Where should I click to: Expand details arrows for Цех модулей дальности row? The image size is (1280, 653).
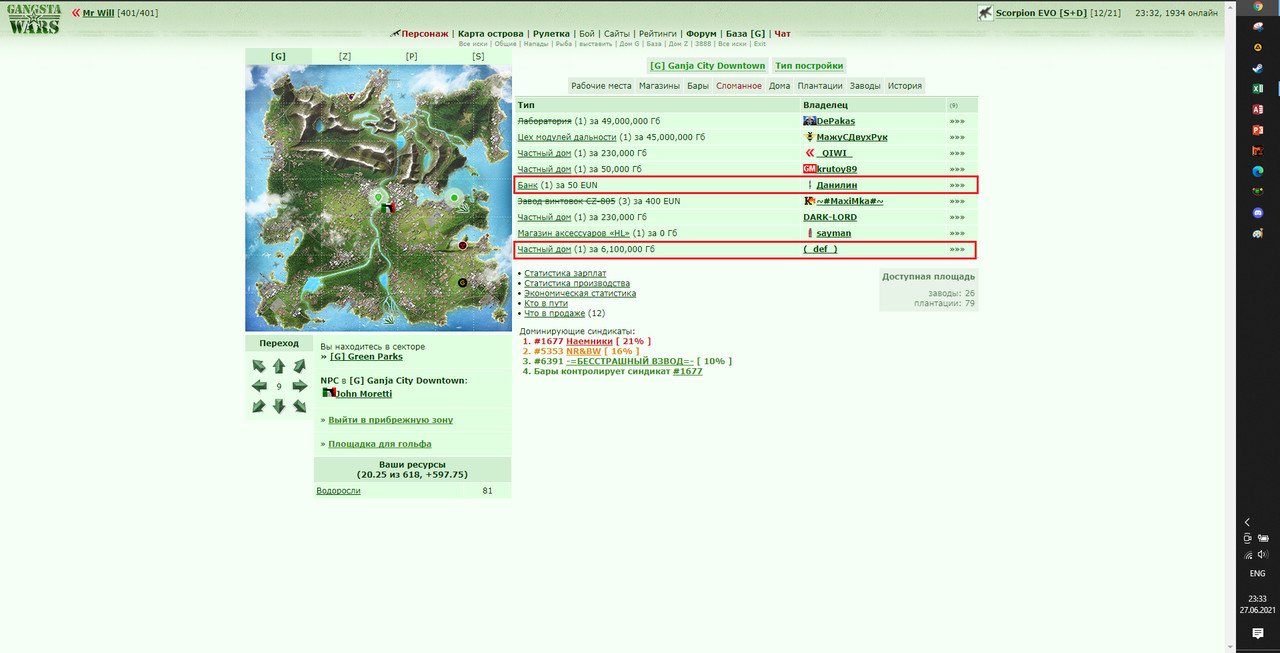(957, 137)
